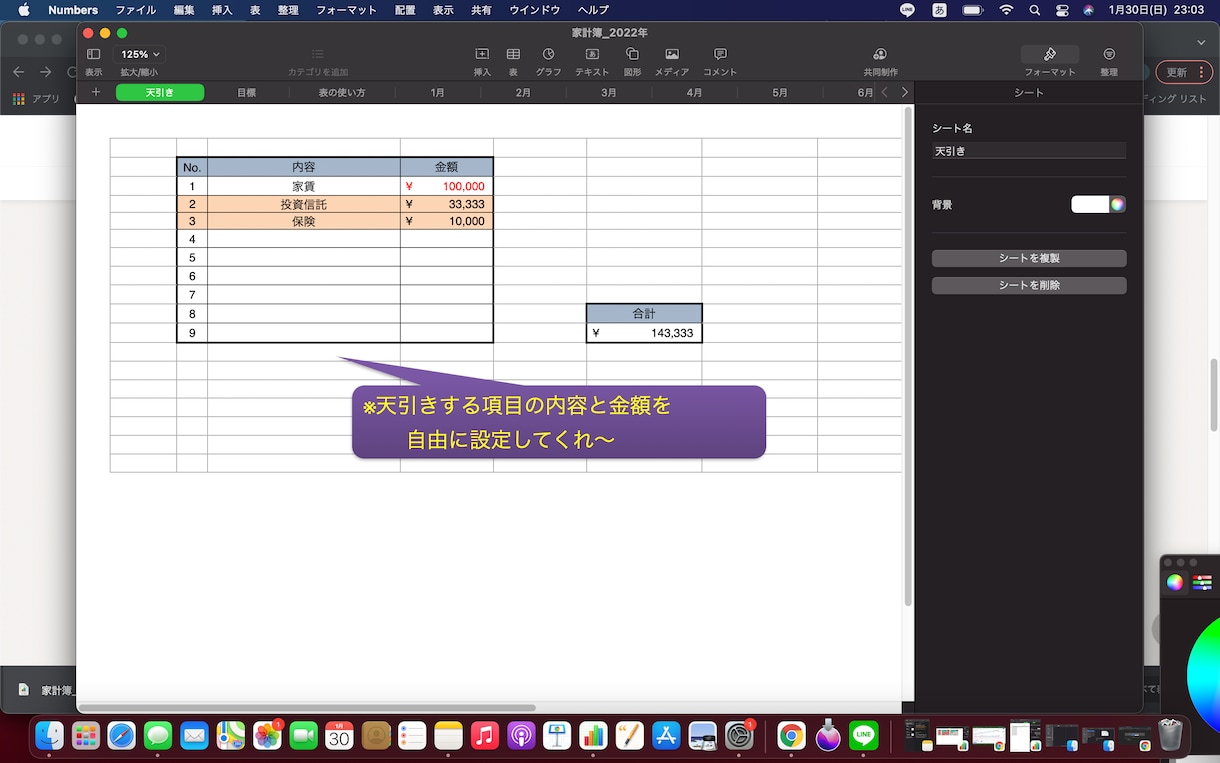This screenshot has height=763, width=1220.
Task: Select the 投資信託 cell
Action: tap(304, 204)
